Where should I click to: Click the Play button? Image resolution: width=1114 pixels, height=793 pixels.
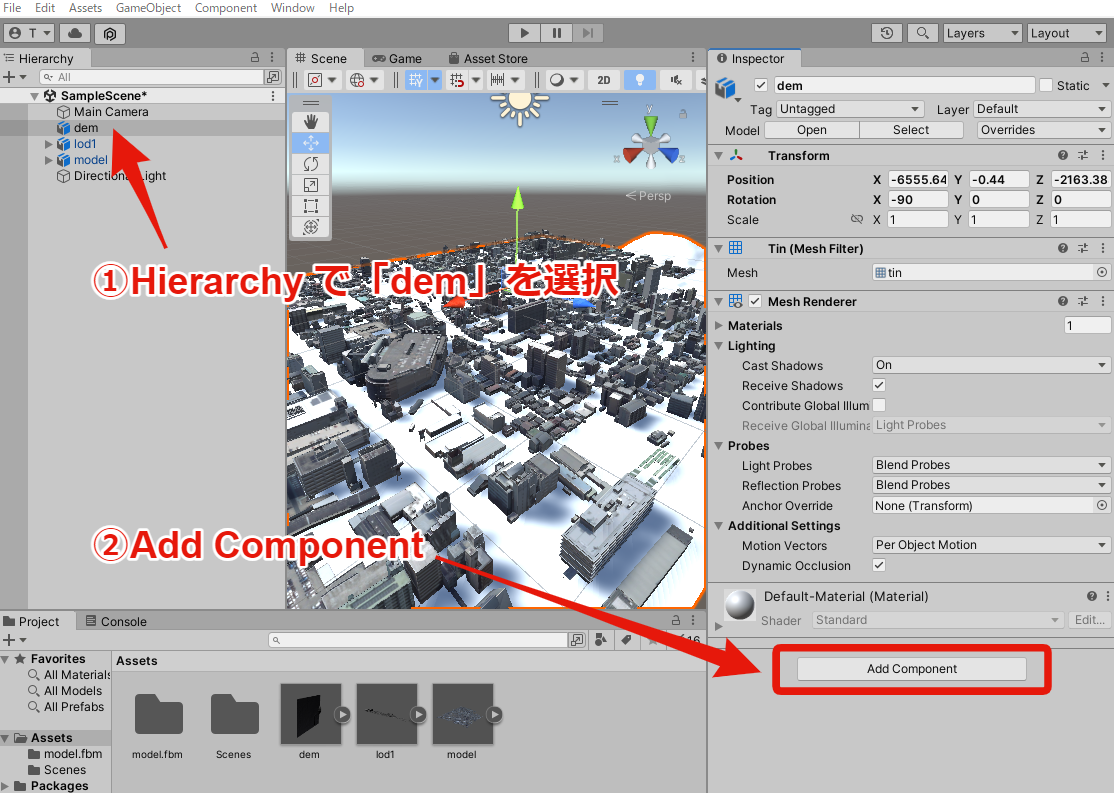coord(524,33)
